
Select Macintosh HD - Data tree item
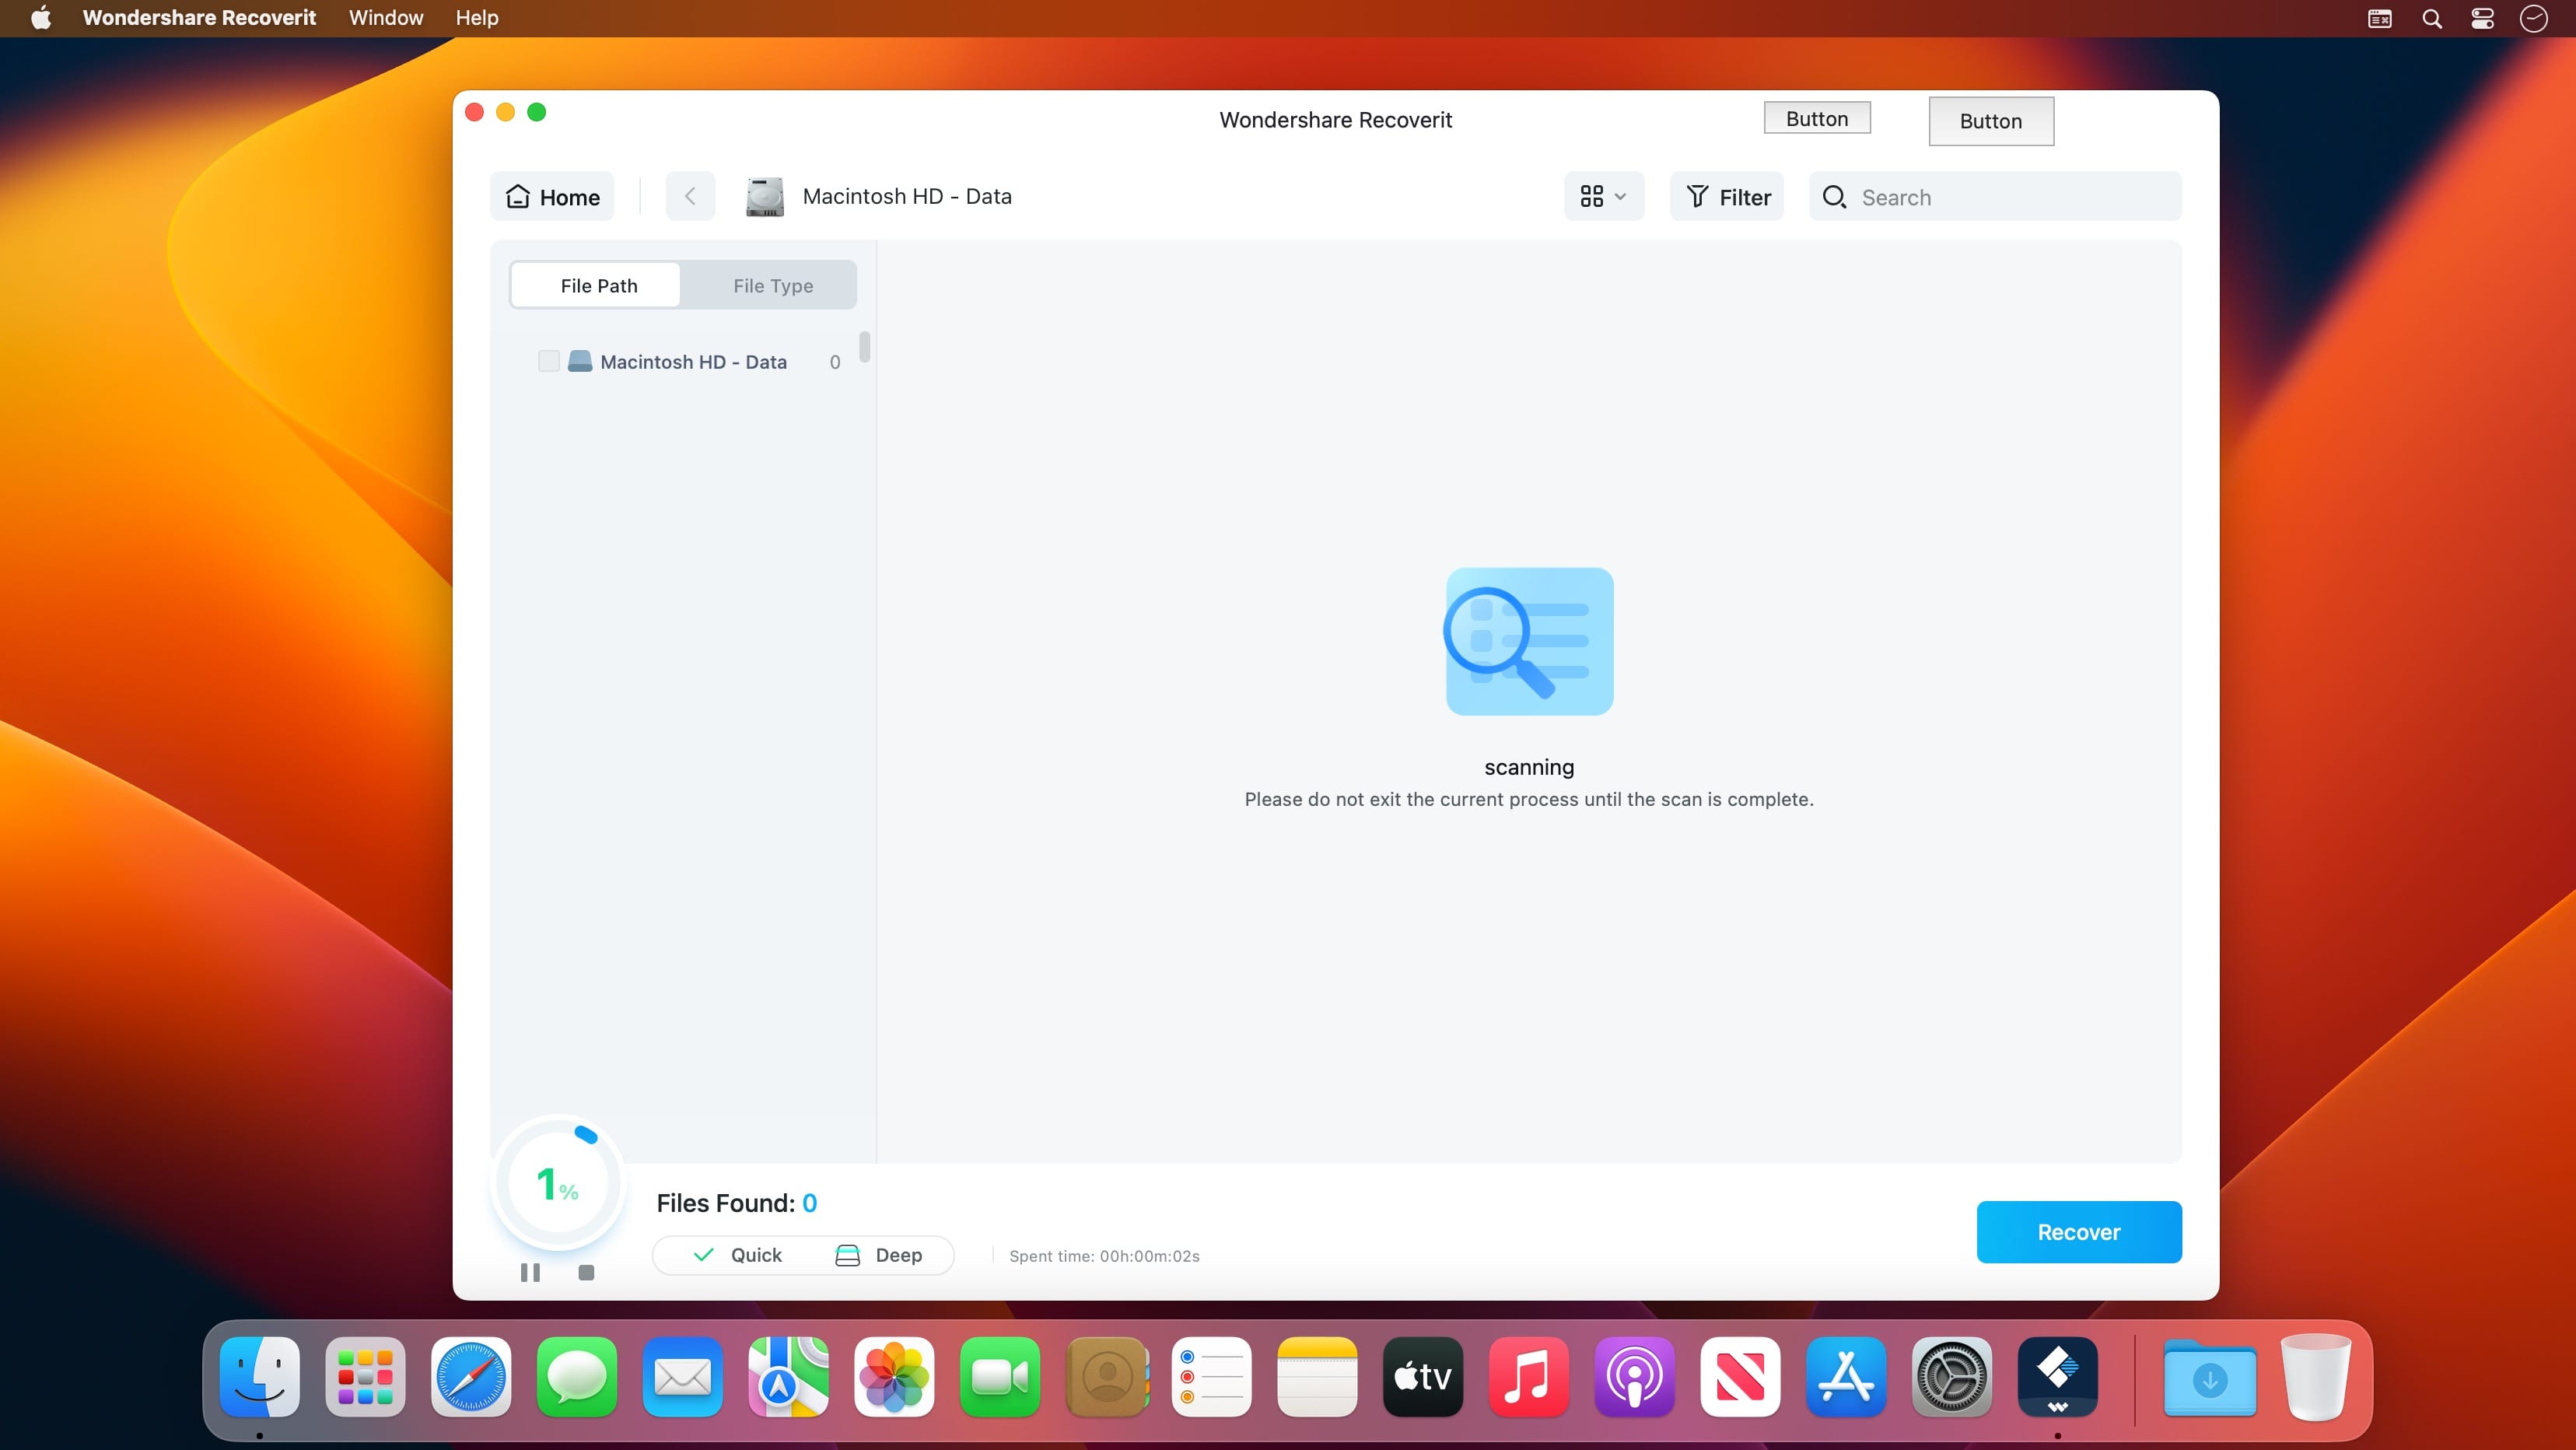coord(692,362)
